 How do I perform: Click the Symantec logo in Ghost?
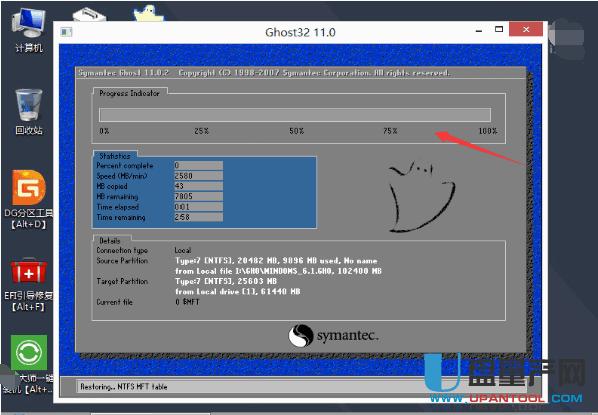point(333,336)
